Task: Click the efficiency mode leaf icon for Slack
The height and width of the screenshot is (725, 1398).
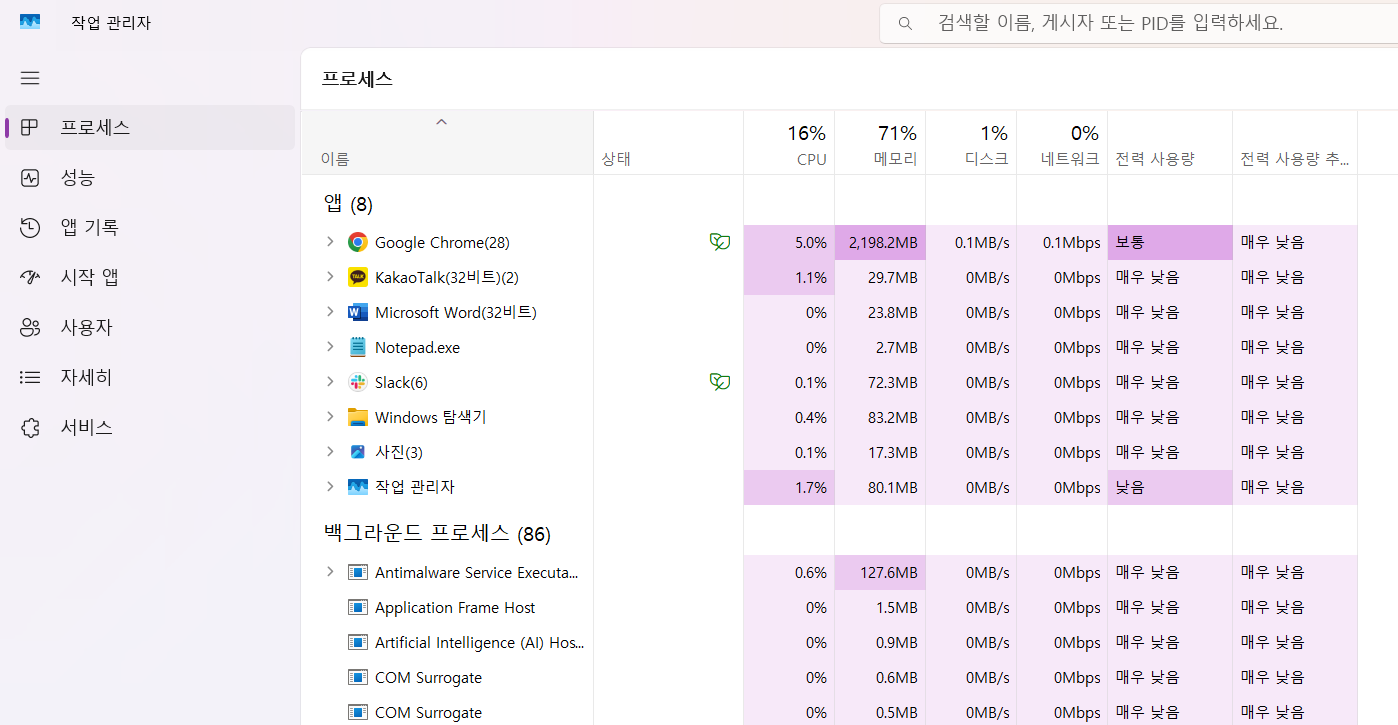Action: [x=719, y=382]
